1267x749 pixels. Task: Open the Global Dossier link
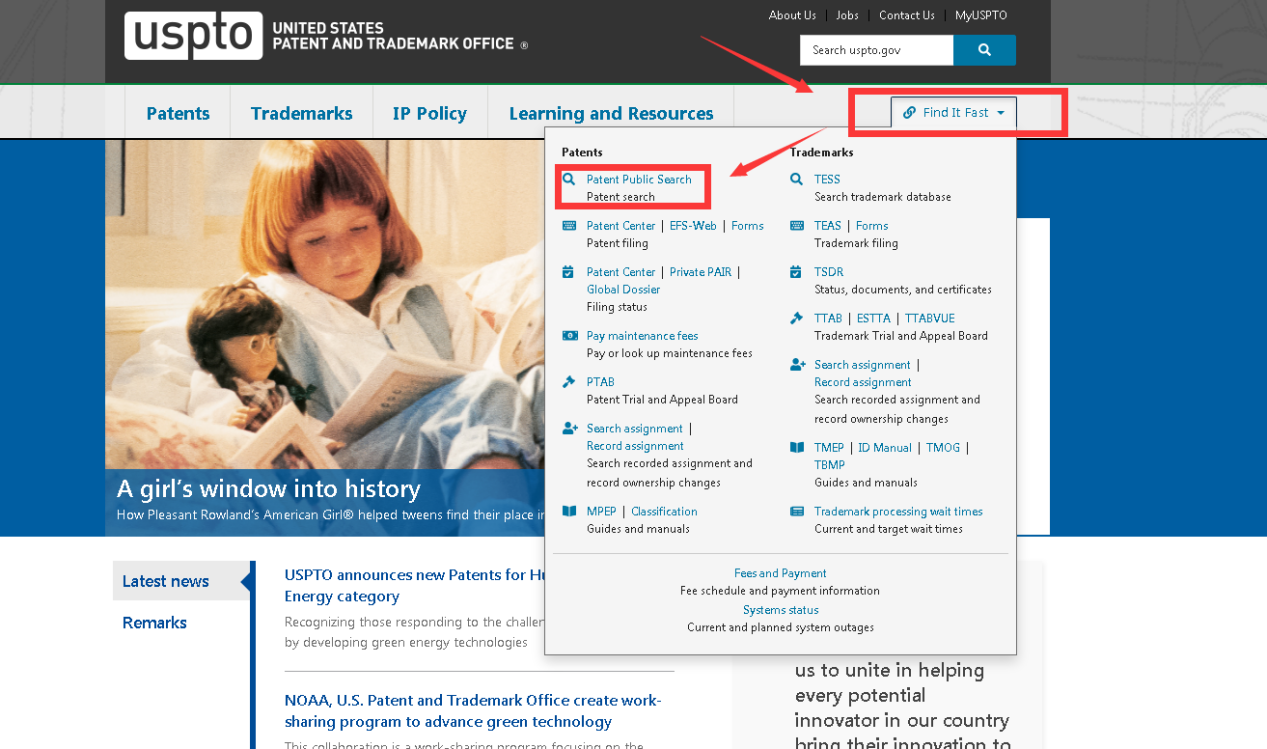623,290
